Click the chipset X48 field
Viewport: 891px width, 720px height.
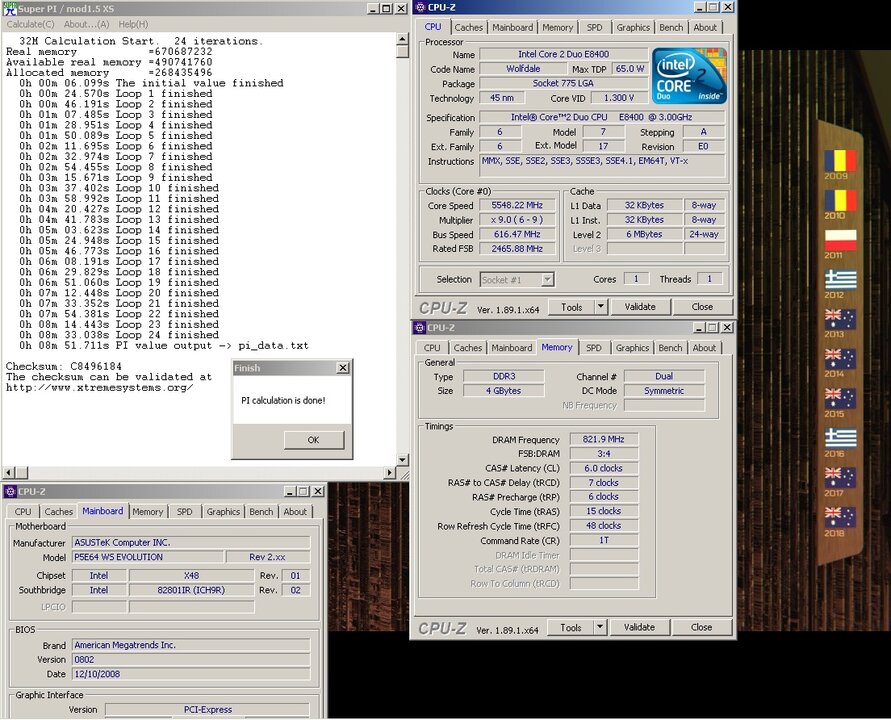pos(191,576)
